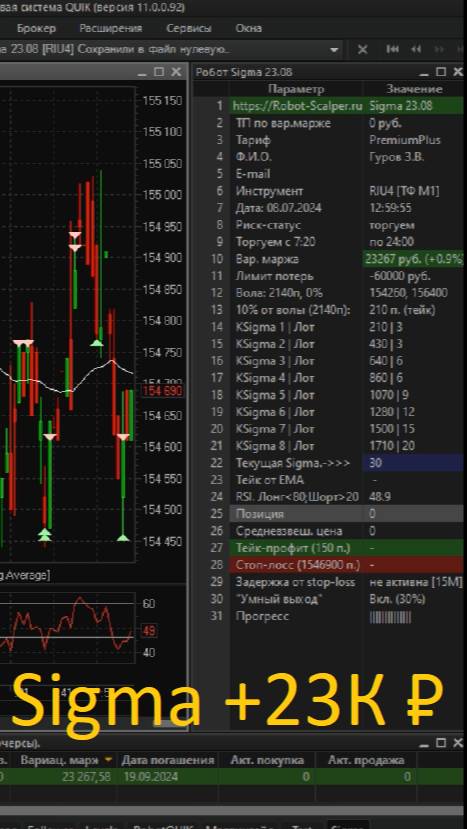Click the Прогресс progress bar

(x=390, y=616)
